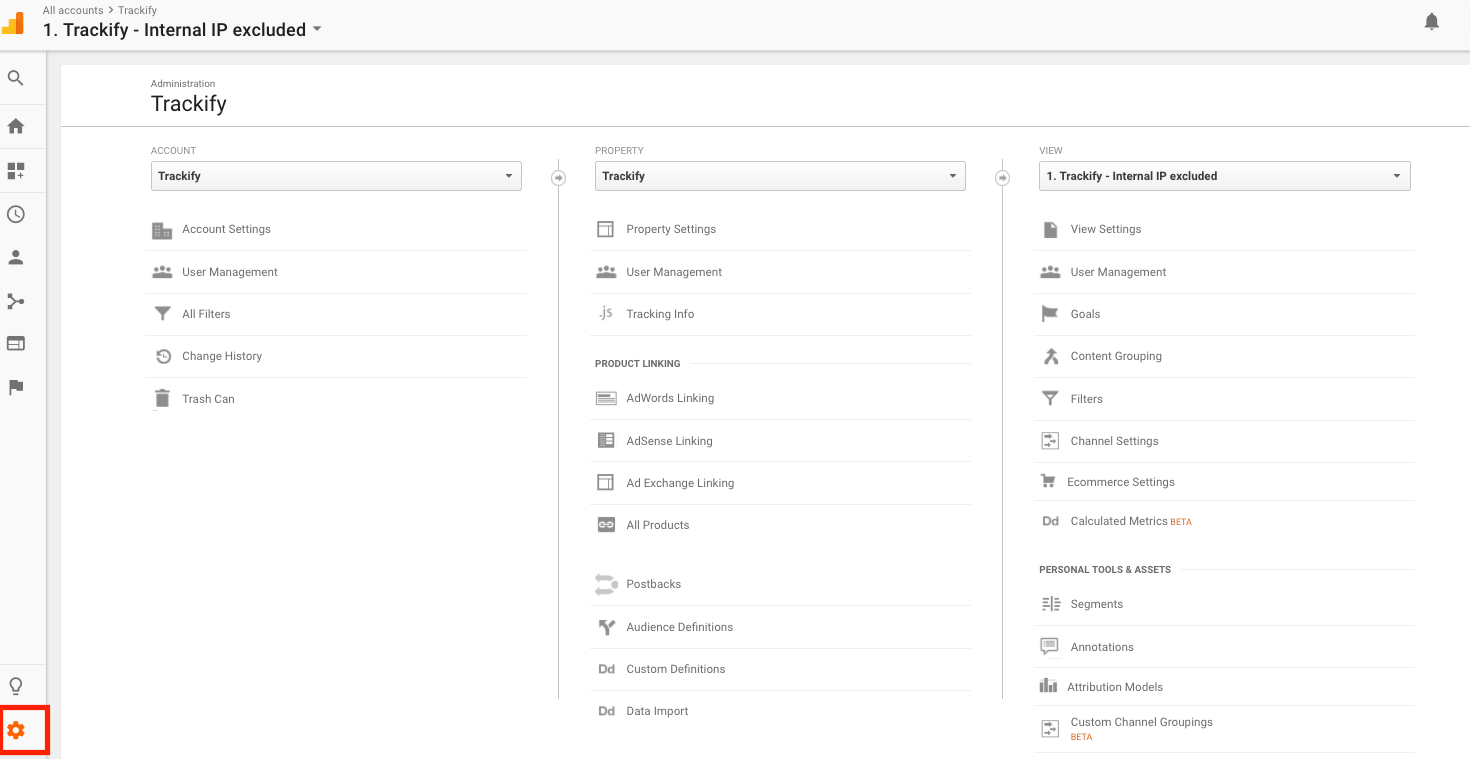
Task: Click the AdSense Linking icon
Action: coord(606,440)
